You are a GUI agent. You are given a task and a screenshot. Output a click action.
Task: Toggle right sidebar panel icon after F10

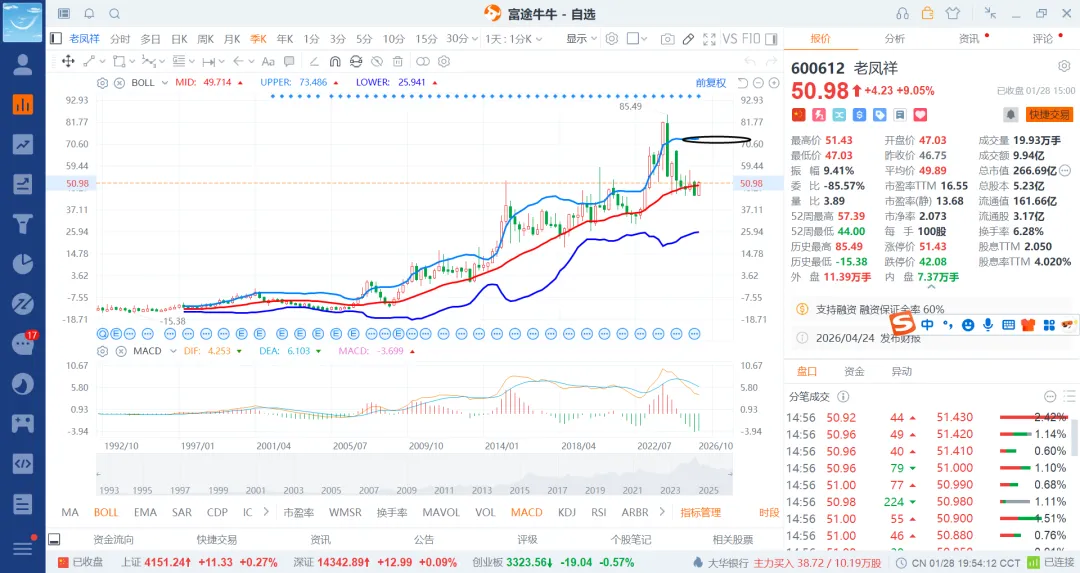[x=771, y=39]
